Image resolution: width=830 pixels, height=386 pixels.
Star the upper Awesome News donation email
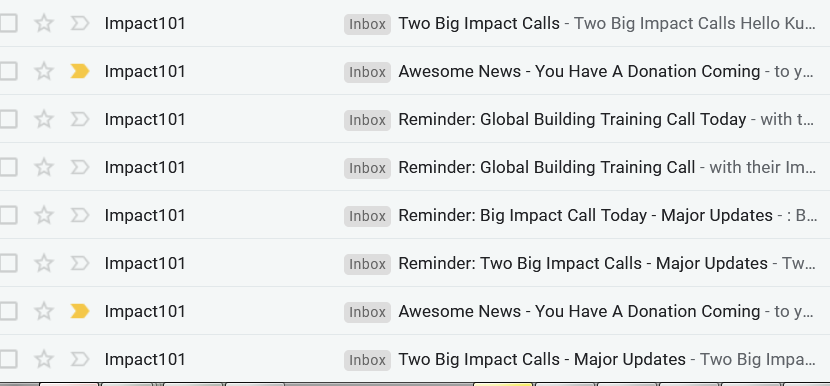[44, 71]
